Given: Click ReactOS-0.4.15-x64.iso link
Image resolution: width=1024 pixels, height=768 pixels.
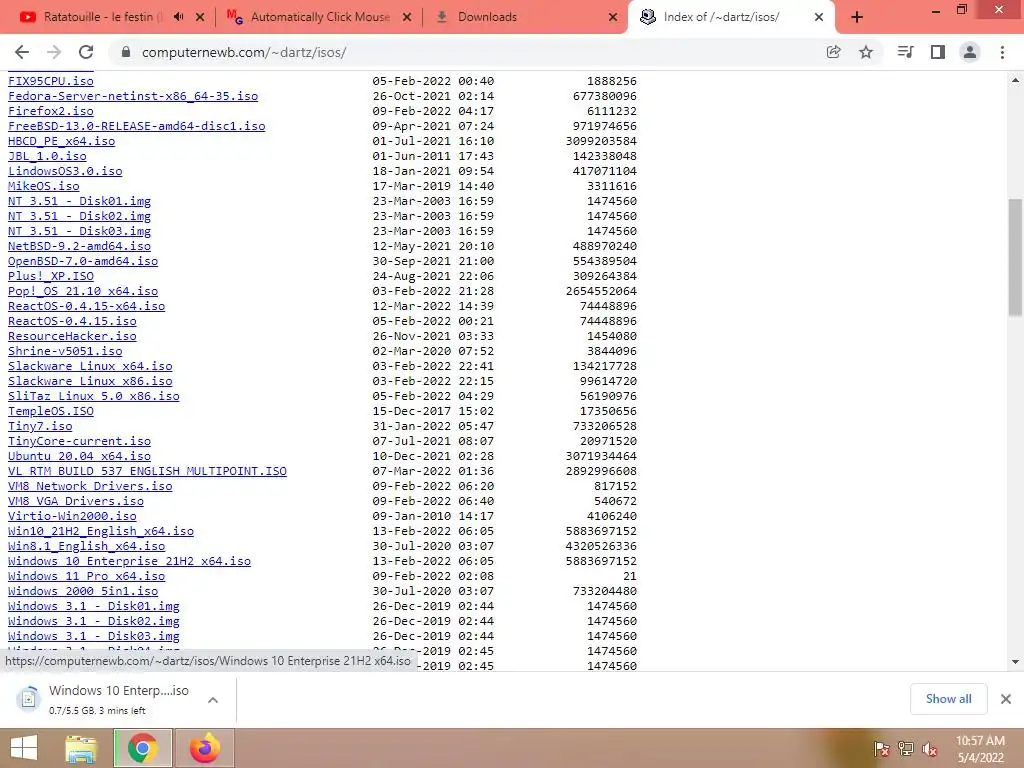Looking at the screenshot, I should pyautogui.click(x=86, y=306).
